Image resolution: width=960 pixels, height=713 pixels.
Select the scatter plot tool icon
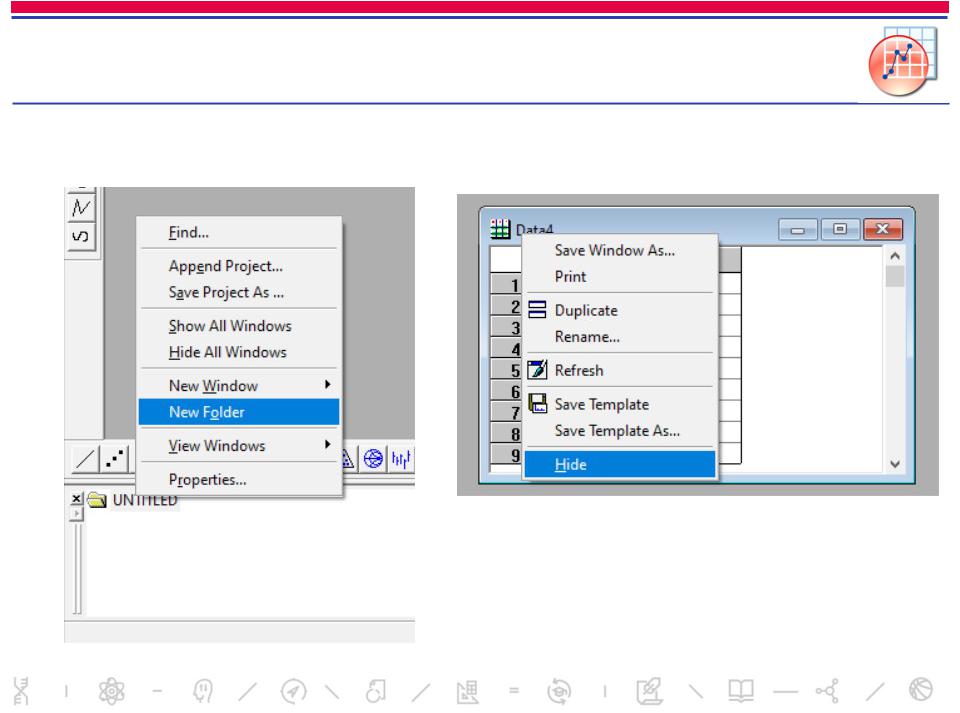114,458
